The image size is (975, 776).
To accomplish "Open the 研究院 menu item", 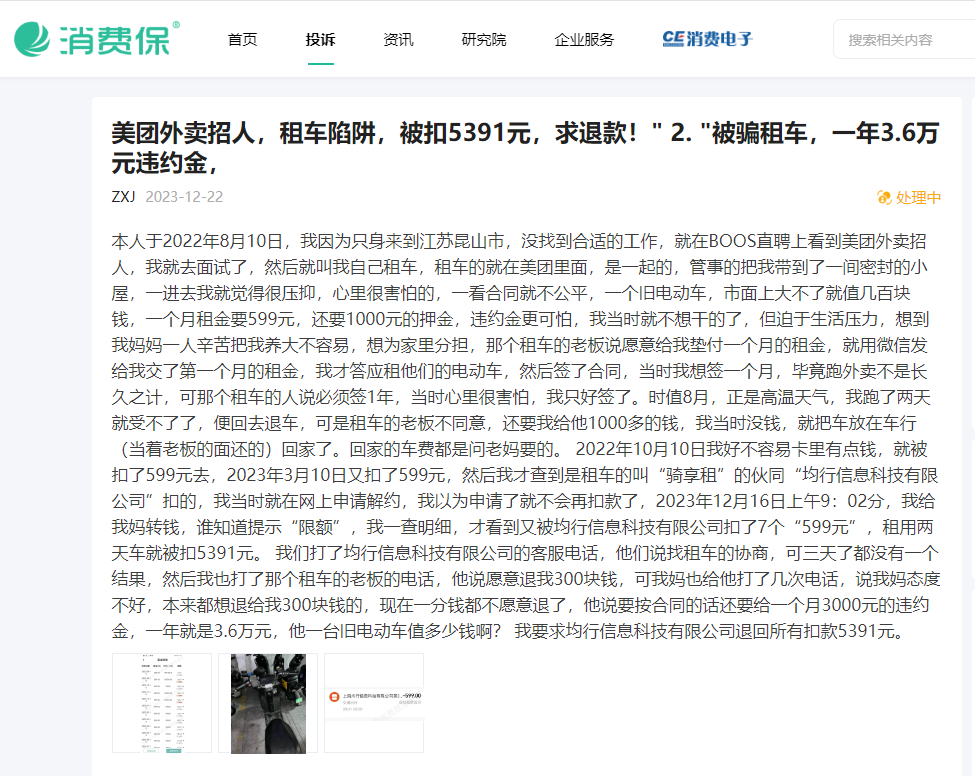I will (484, 40).
